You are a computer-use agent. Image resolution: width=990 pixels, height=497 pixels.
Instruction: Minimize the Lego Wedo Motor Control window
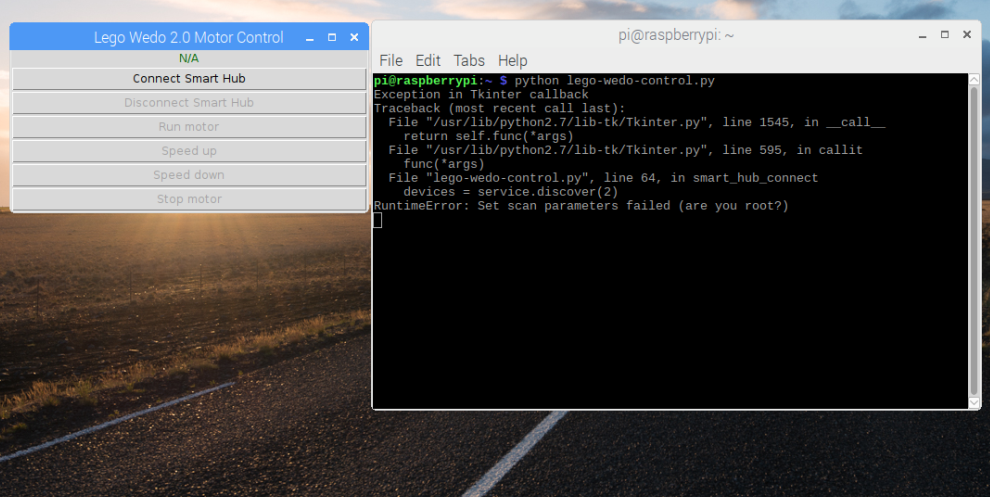pos(310,38)
